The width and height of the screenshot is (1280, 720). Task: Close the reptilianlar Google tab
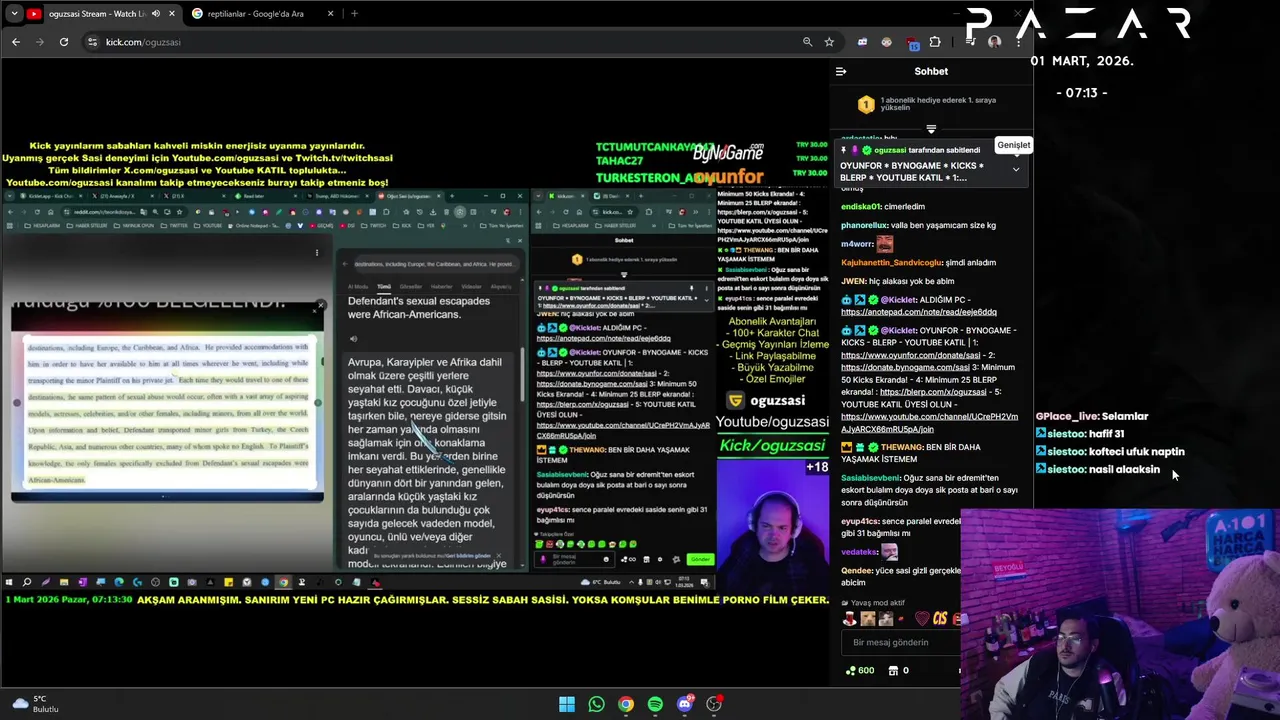click(x=330, y=13)
